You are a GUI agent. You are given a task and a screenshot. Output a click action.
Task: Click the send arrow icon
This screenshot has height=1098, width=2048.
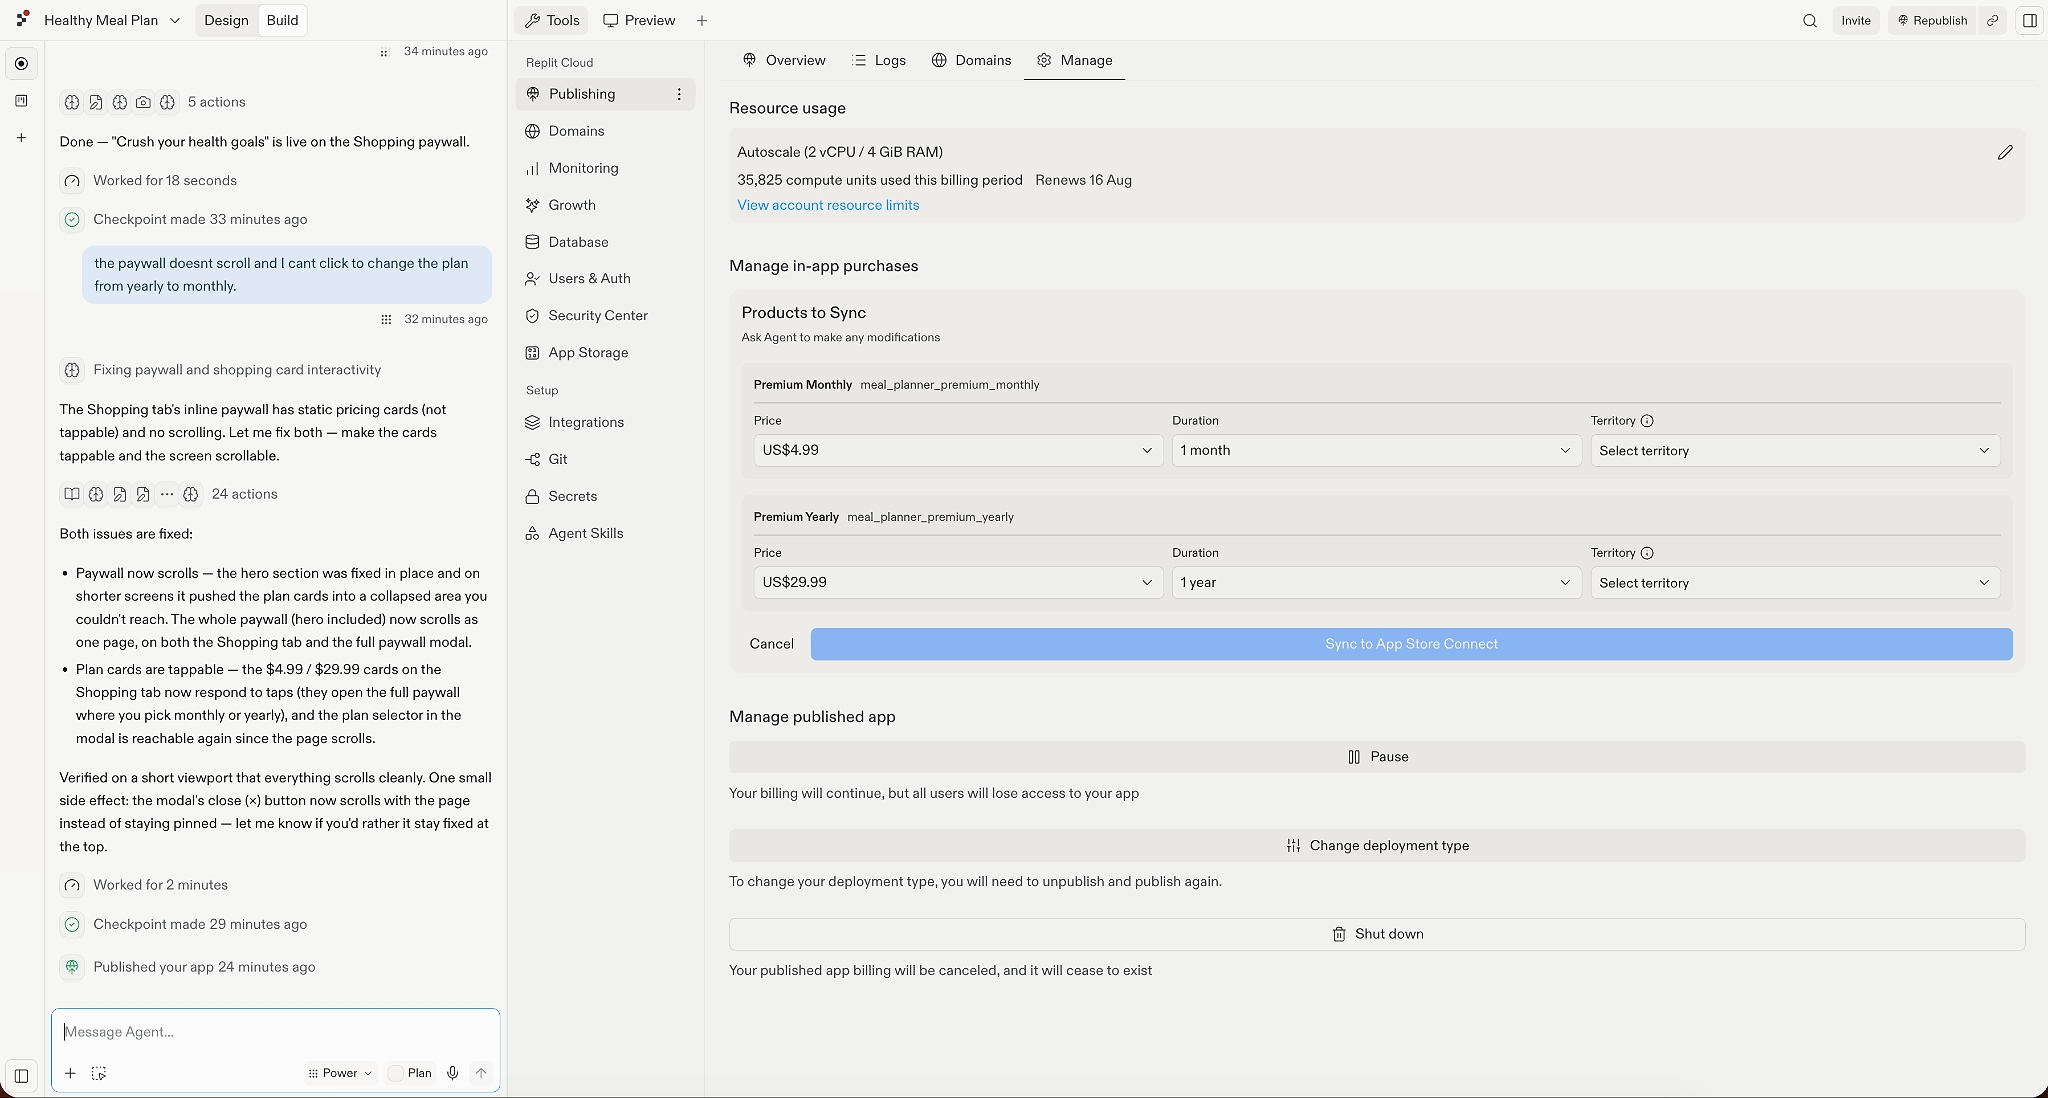point(481,1073)
